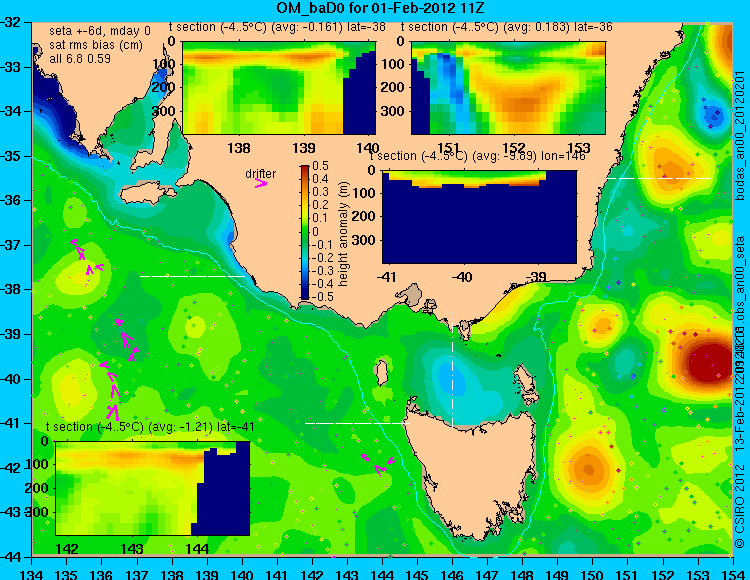750x580 pixels.
Task: Click the "137" longitude axis label
Action: [137, 574]
